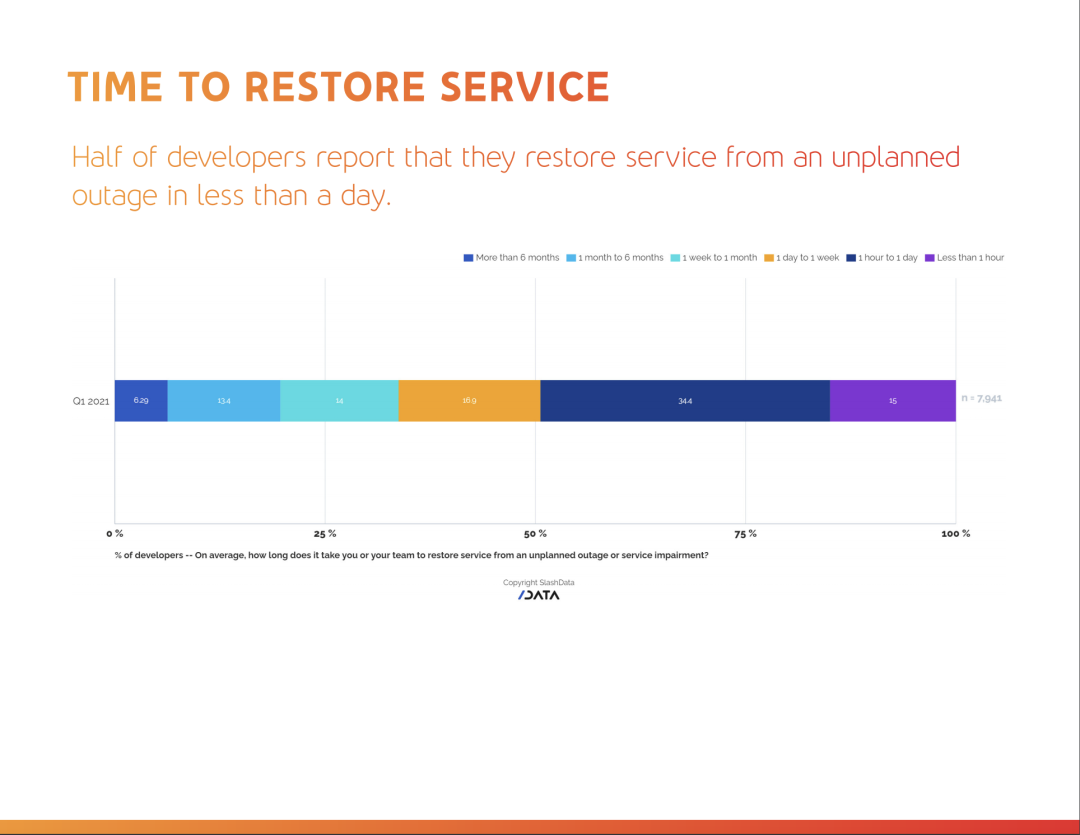
Task: Click the 'n = 7,941' sample size label
Action: coord(981,398)
